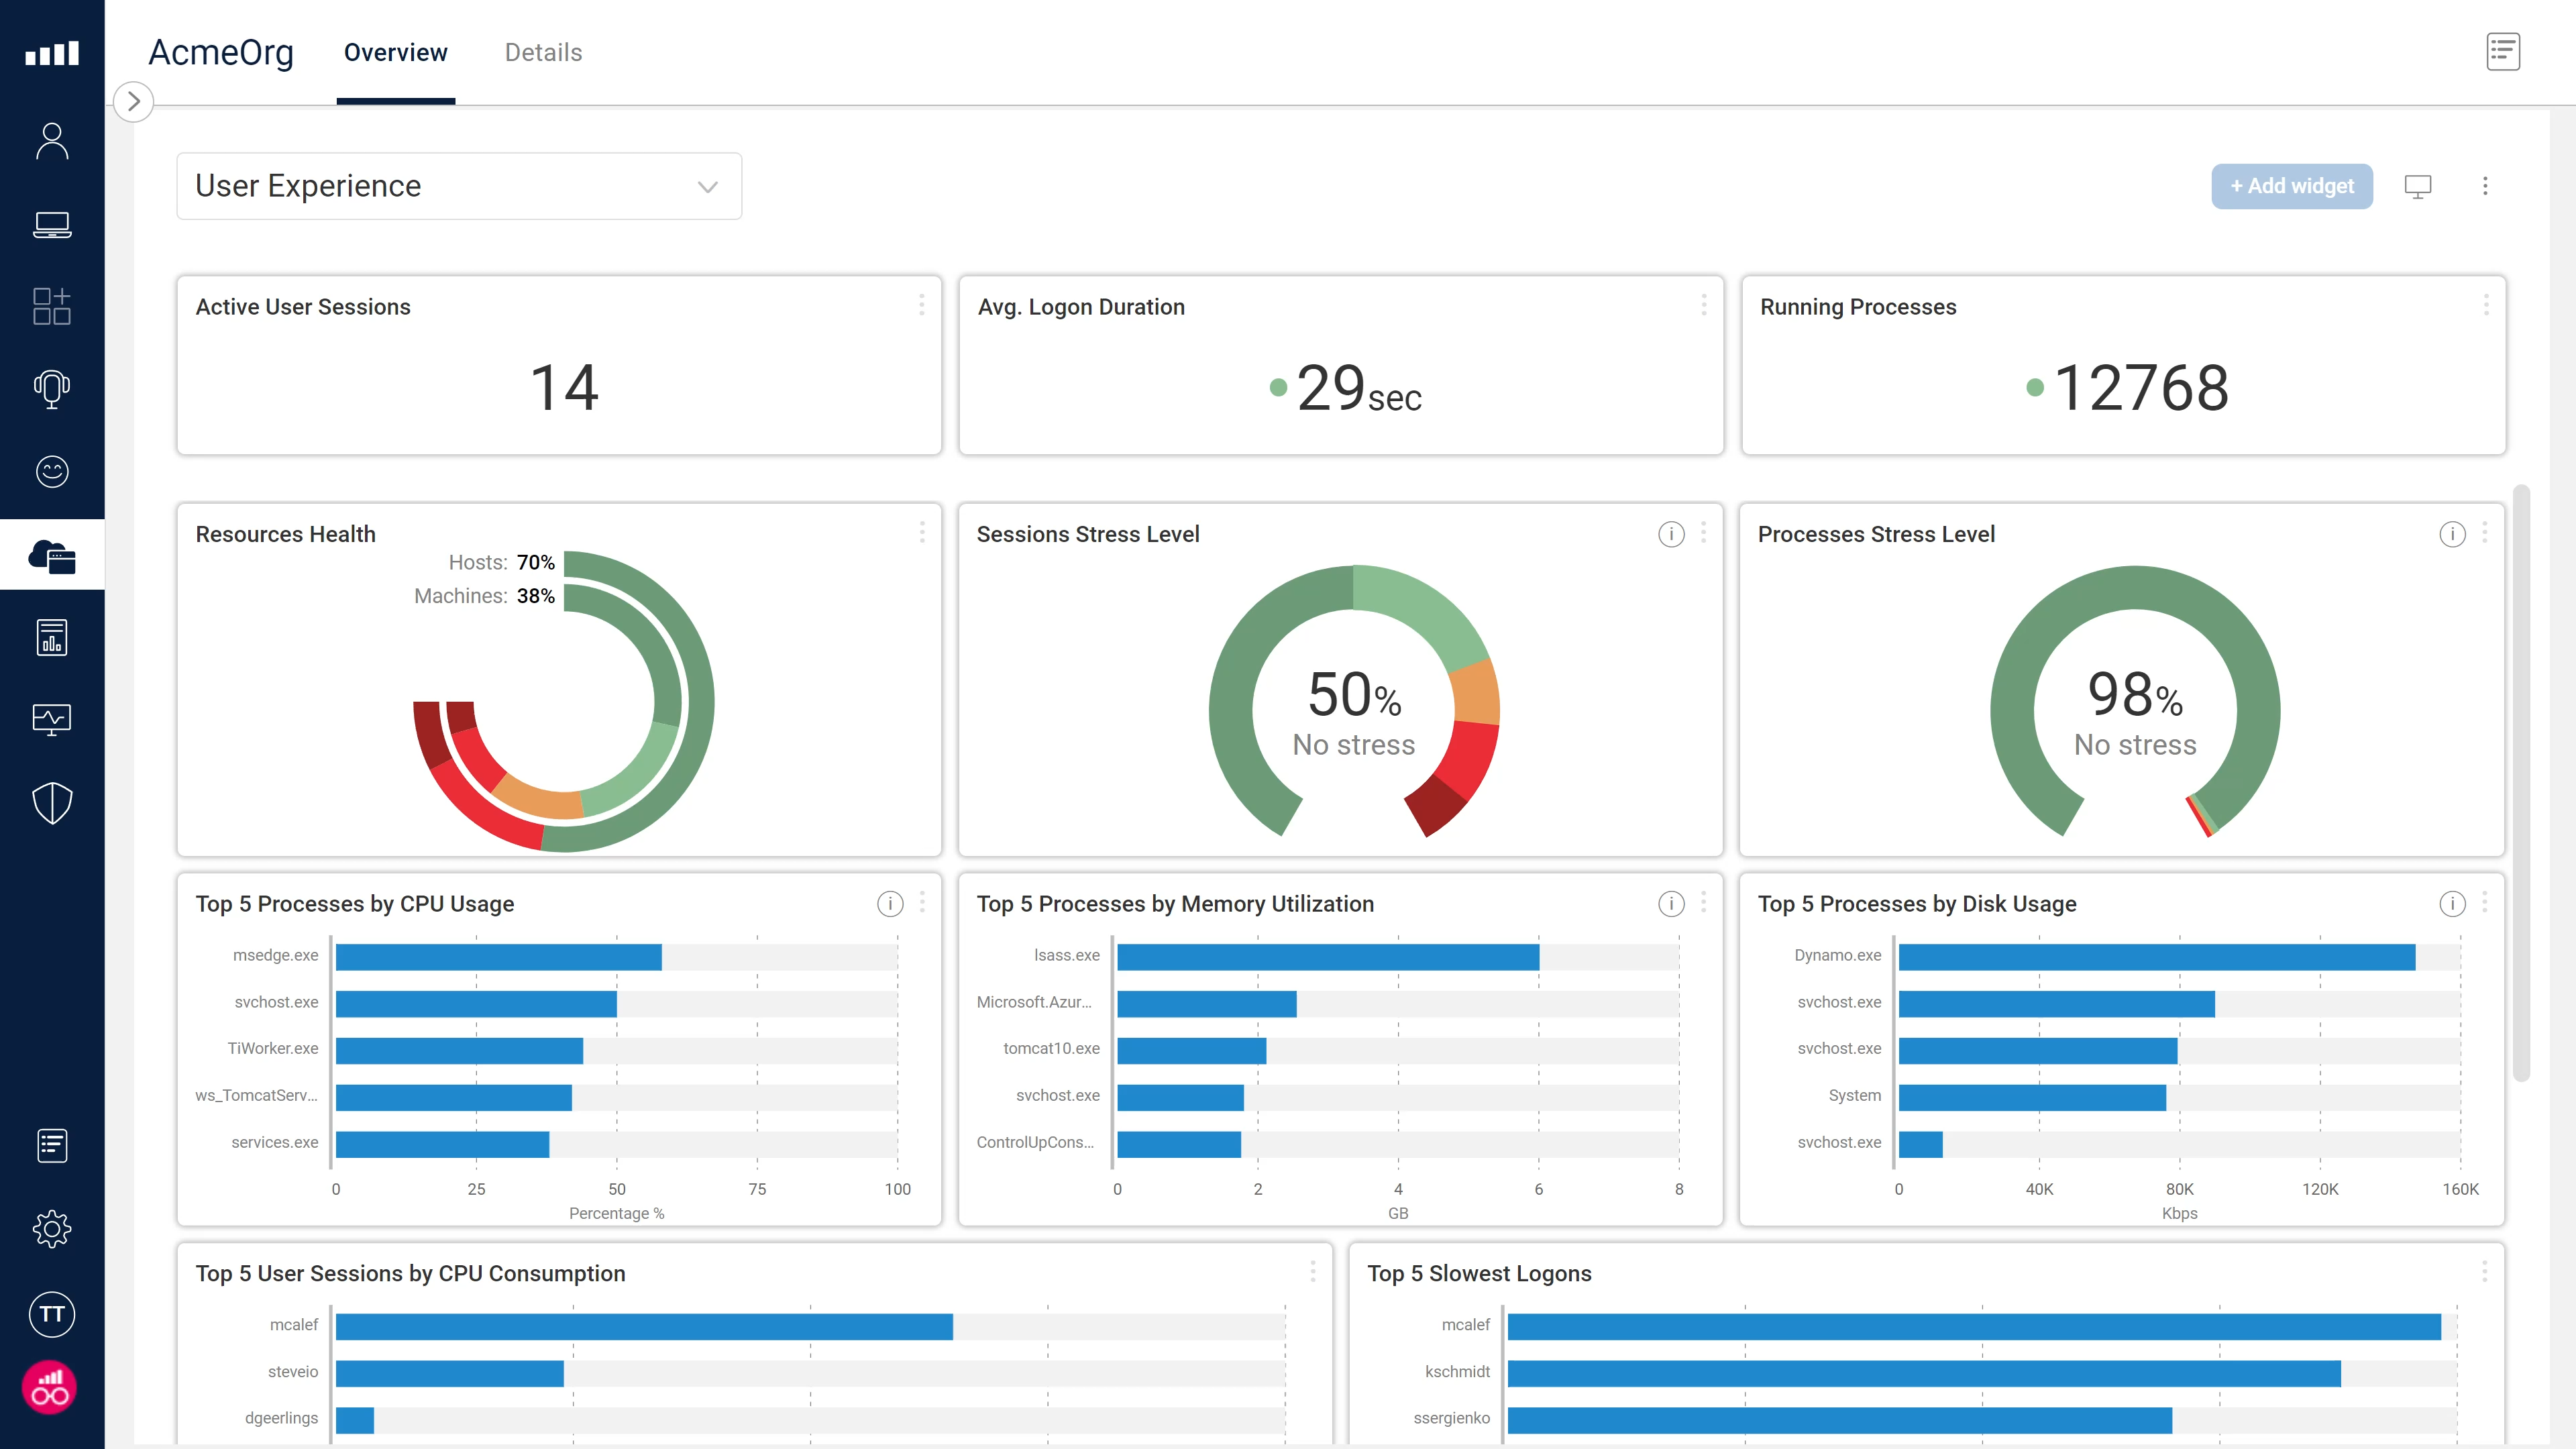Click the Add widget button
2576x1449 pixels.
coord(2291,186)
